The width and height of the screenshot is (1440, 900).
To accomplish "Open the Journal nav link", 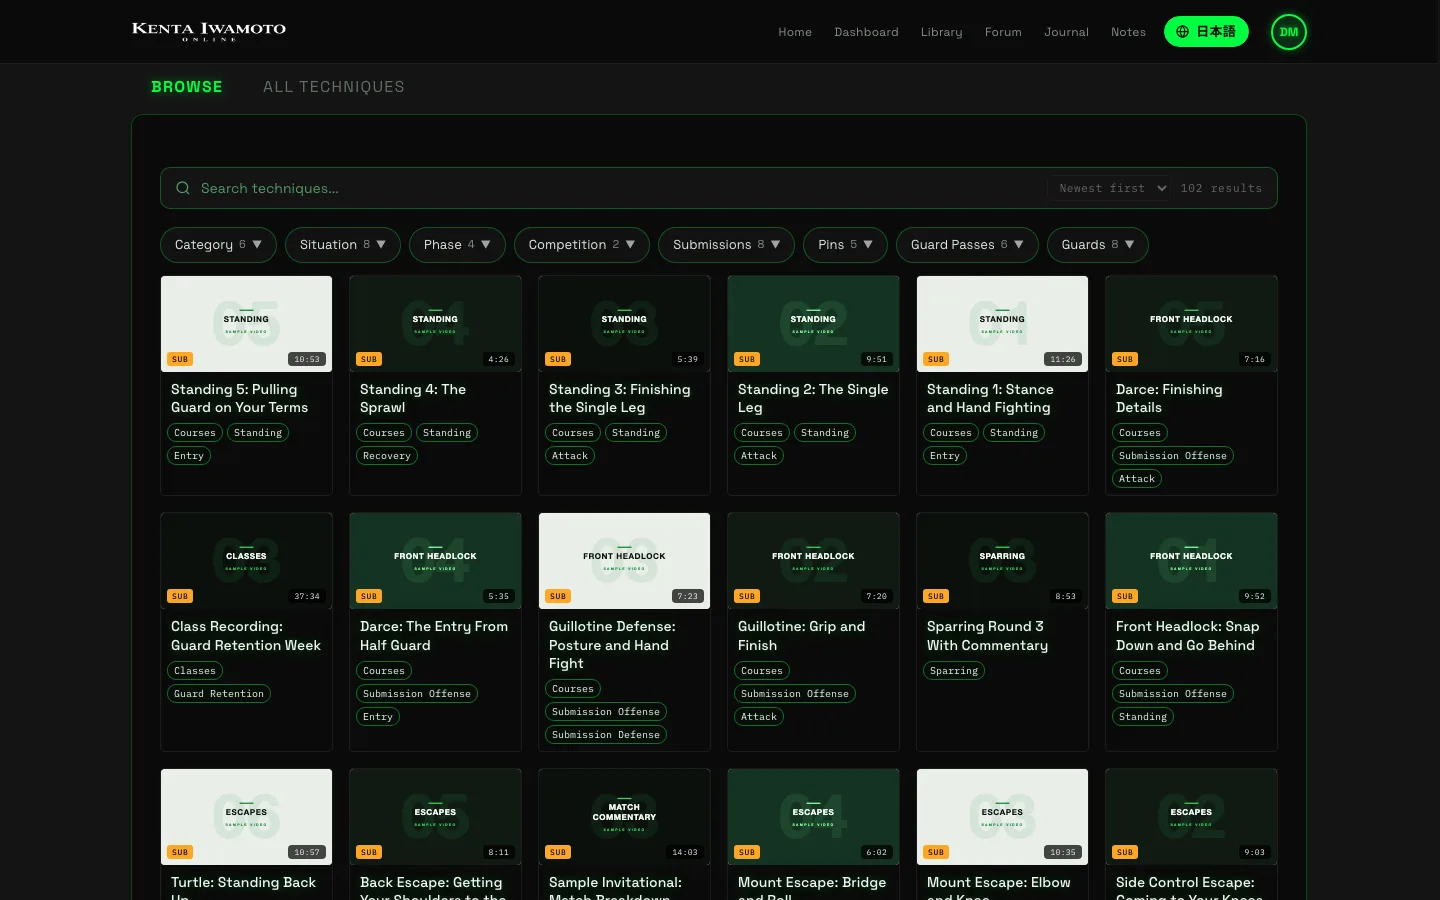I will (1066, 32).
